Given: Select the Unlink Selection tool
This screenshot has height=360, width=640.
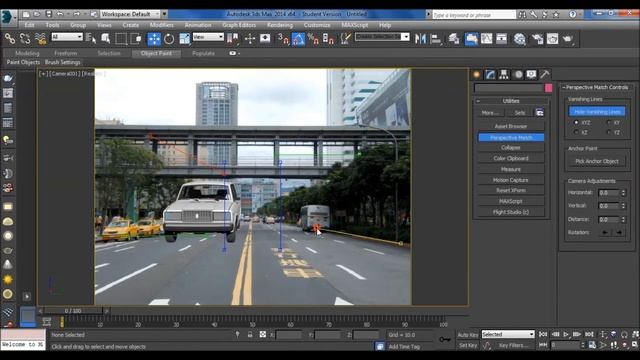Looking at the screenshot, I should coord(25,39).
